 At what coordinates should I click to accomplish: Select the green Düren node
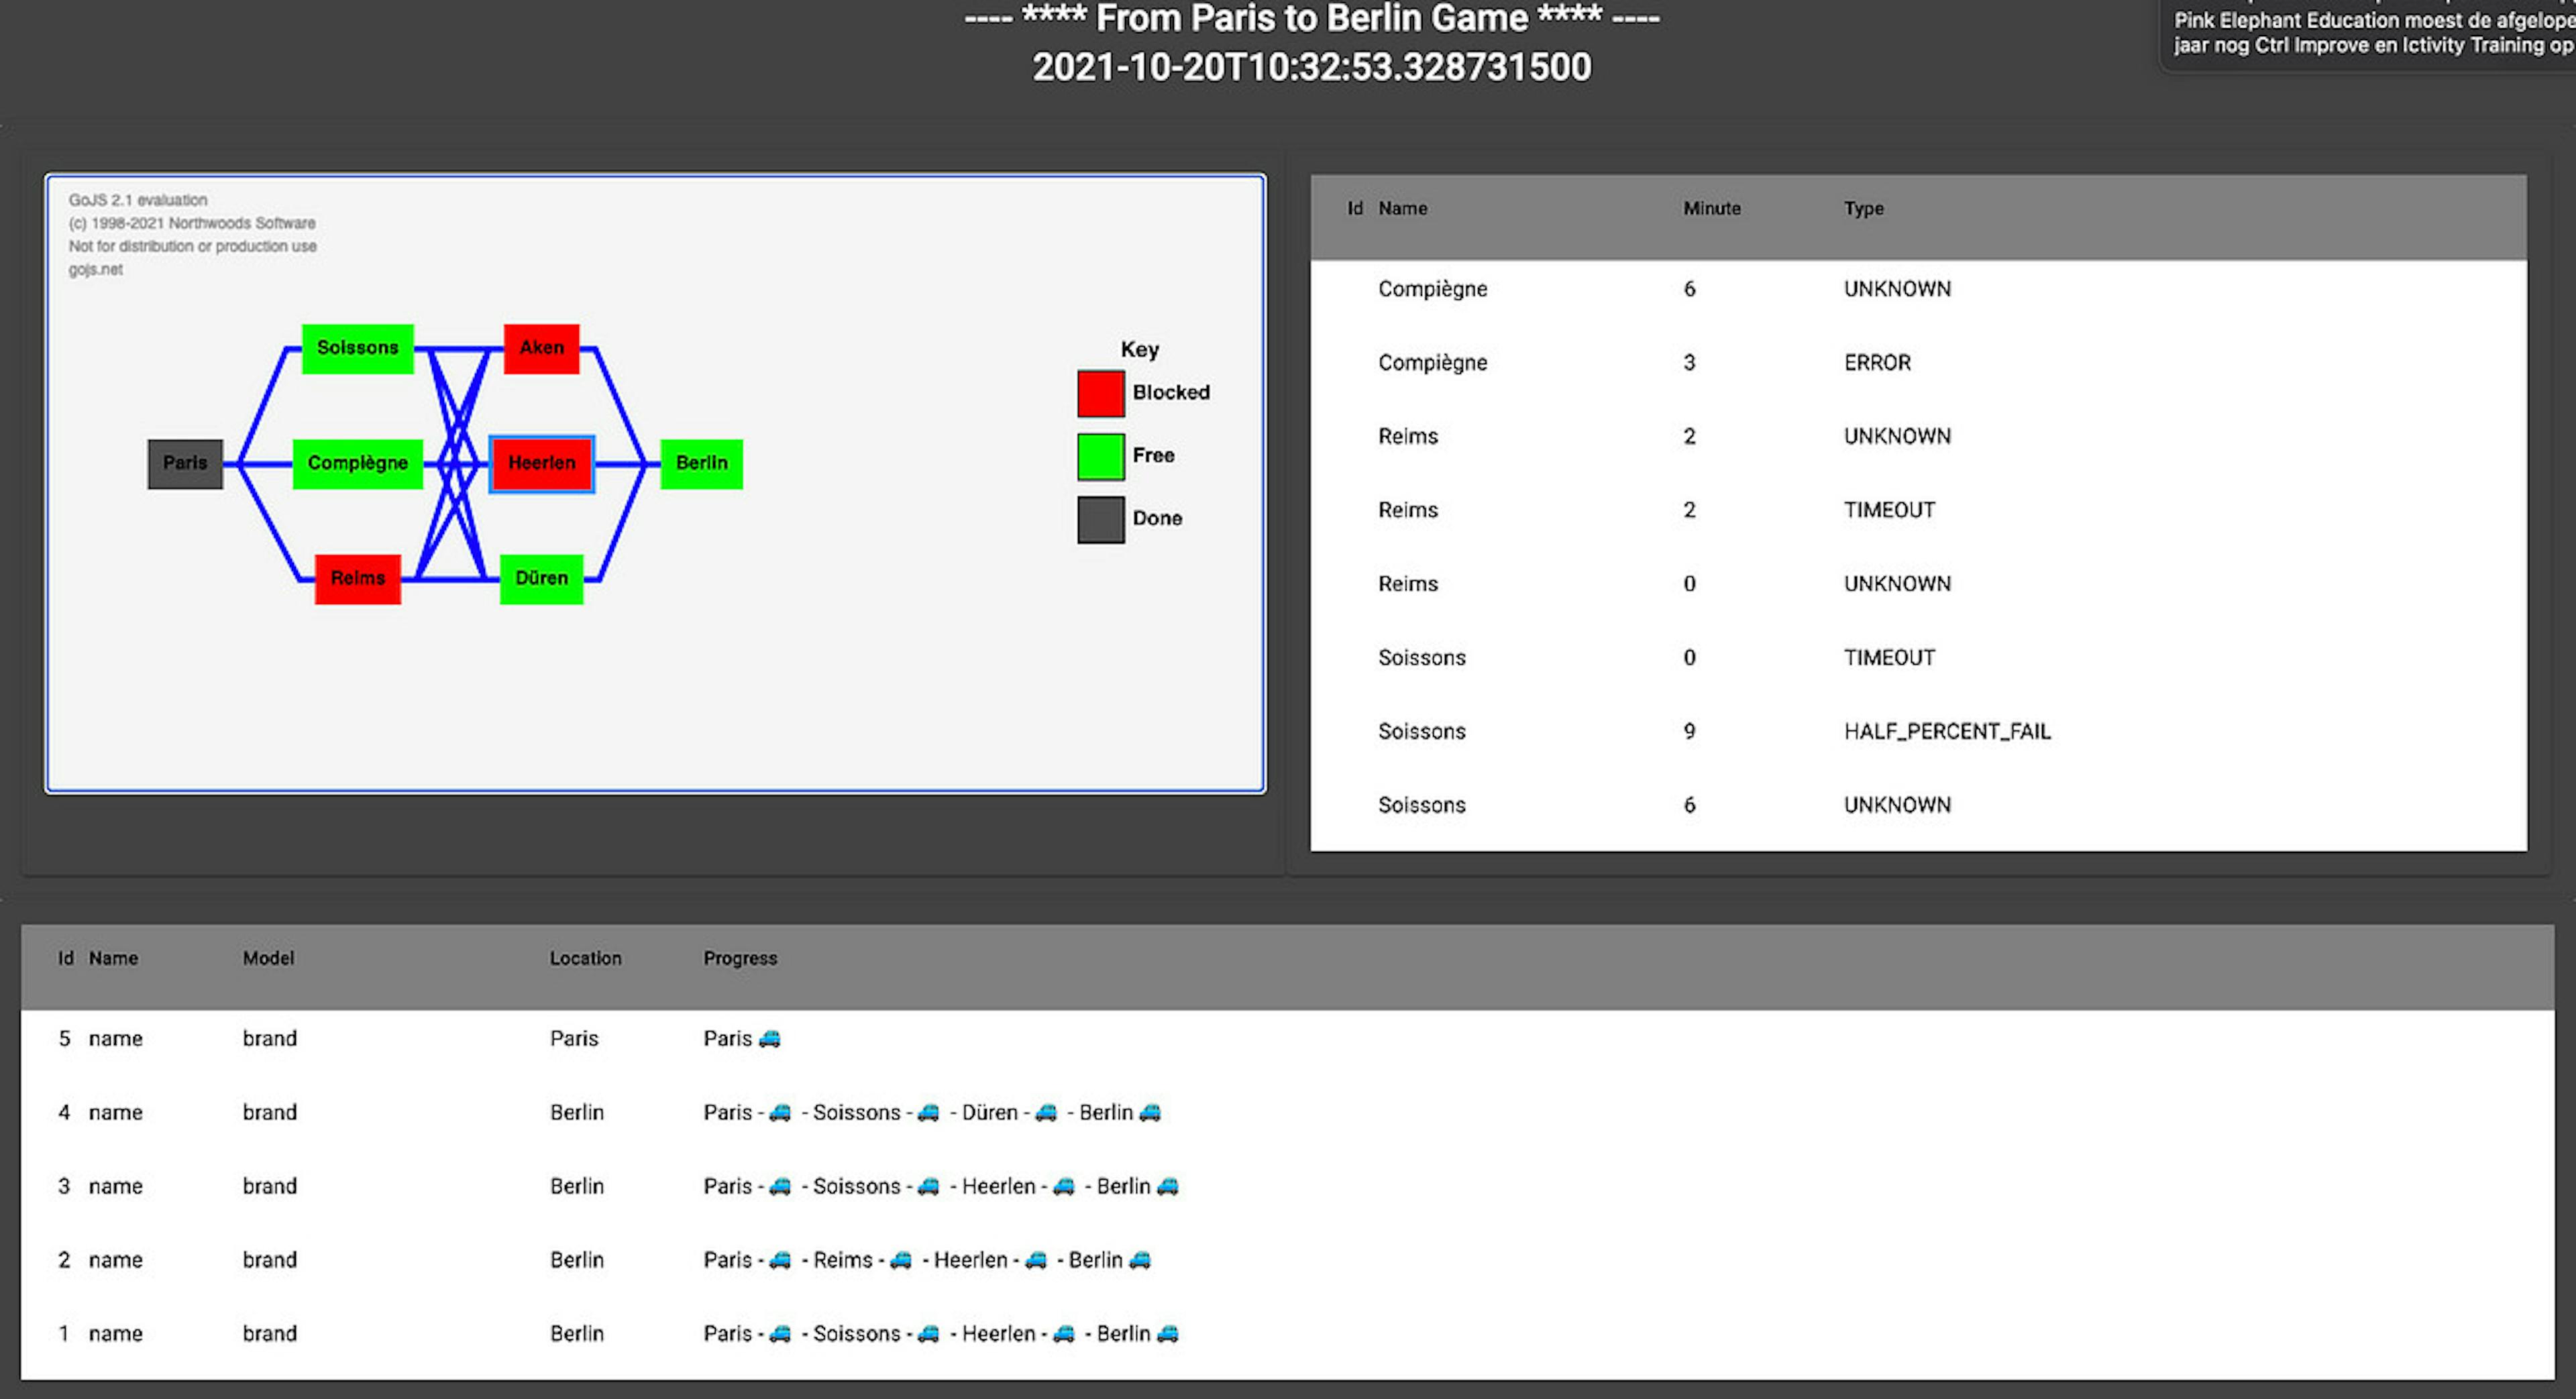click(541, 579)
